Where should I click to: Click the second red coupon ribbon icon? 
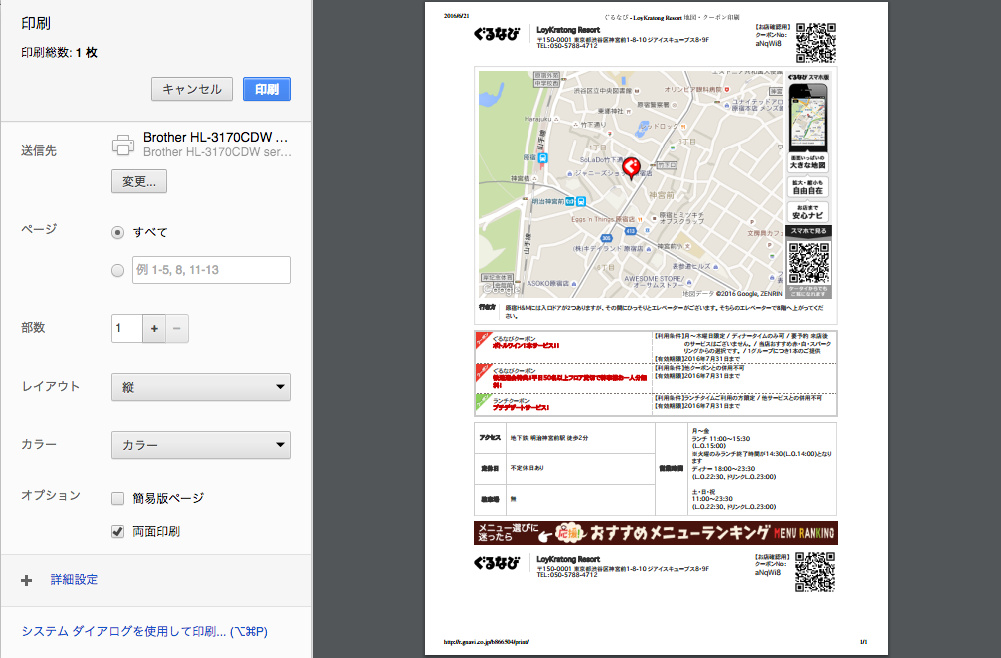pos(483,371)
